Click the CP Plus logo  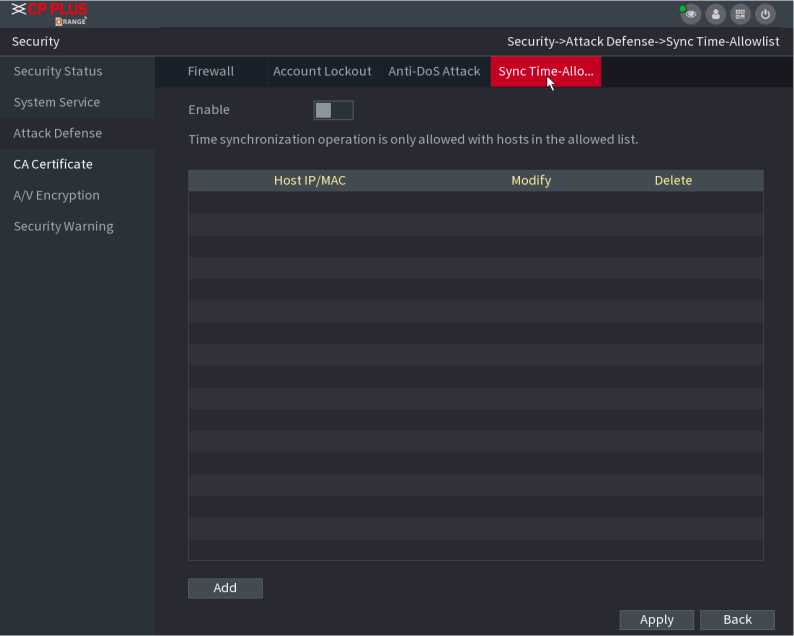[50, 13]
